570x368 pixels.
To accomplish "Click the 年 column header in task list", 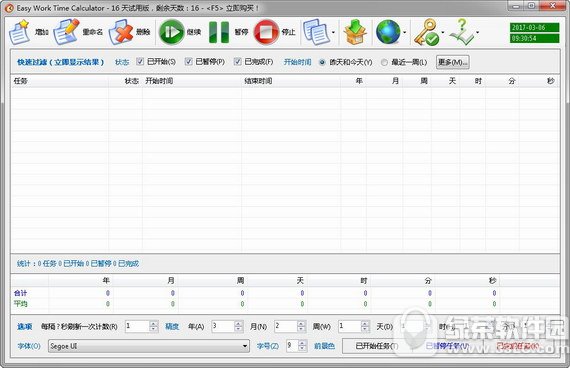I will pos(354,81).
